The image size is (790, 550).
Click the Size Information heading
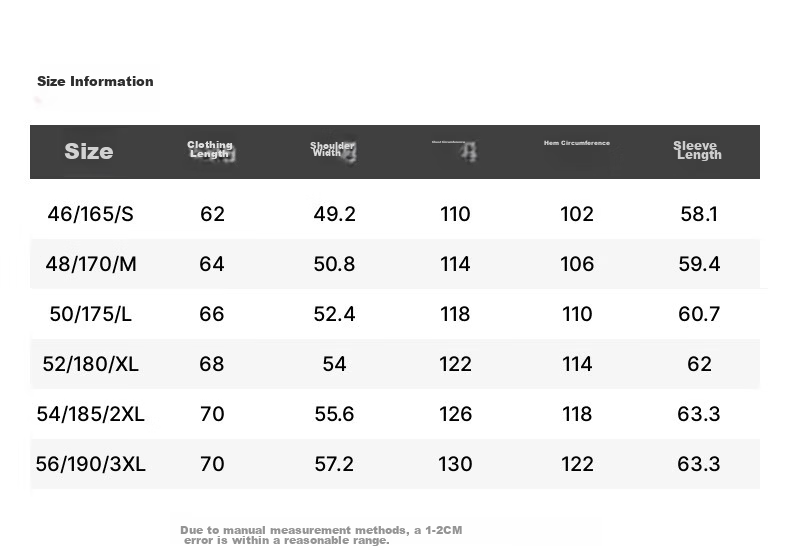[x=95, y=81]
